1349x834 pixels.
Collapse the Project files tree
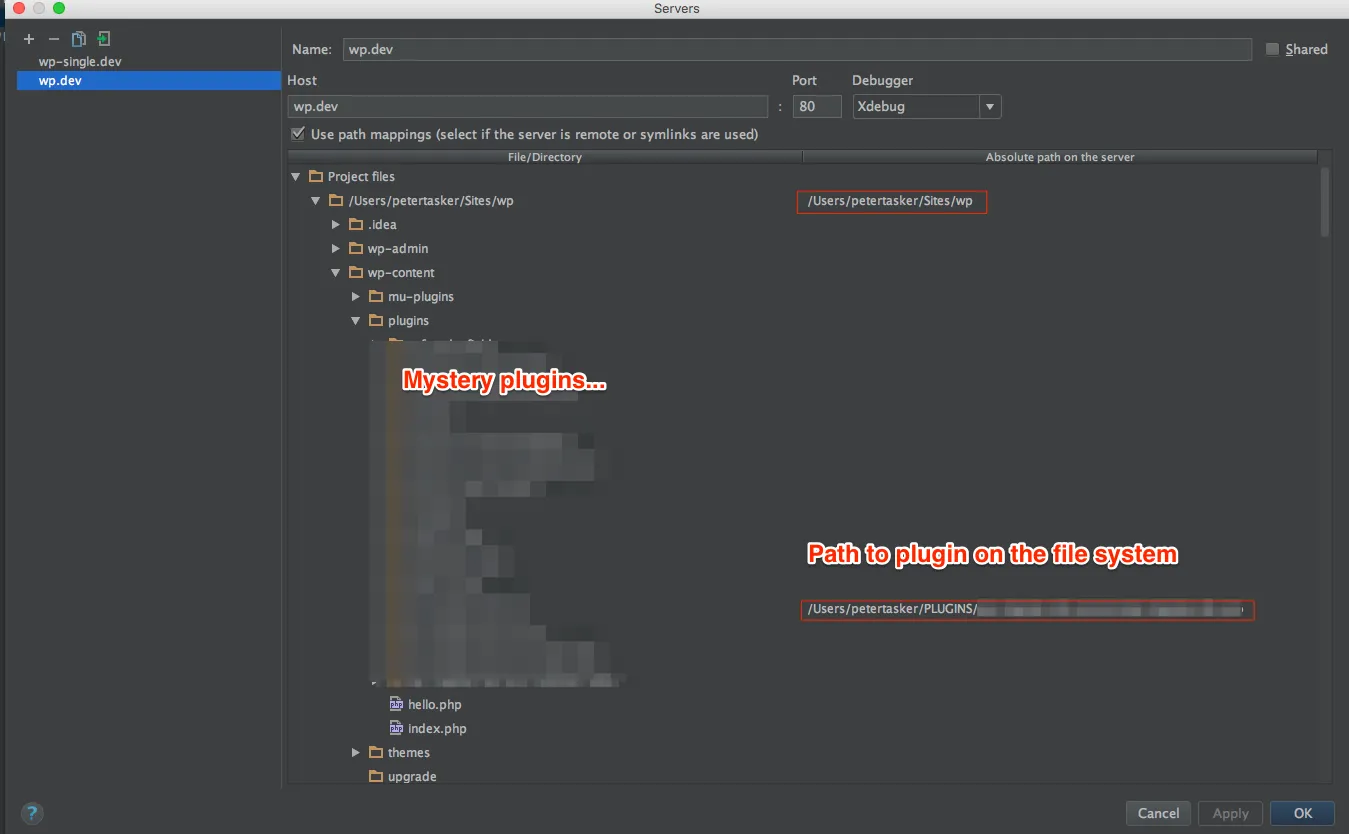[x=296, y=176]
